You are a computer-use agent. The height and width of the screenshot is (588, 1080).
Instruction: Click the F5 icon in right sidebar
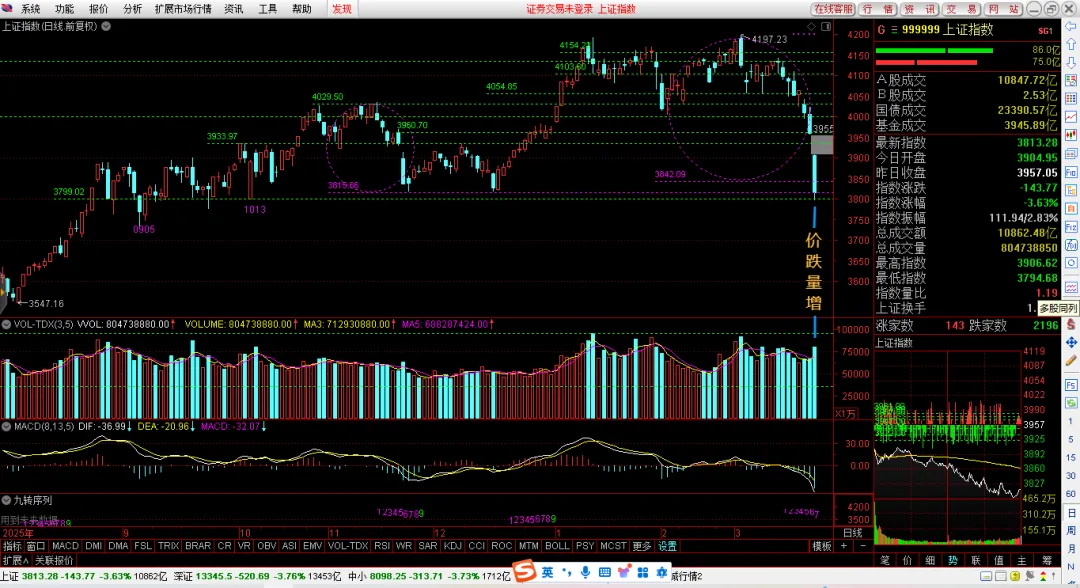click(1071, 385)
